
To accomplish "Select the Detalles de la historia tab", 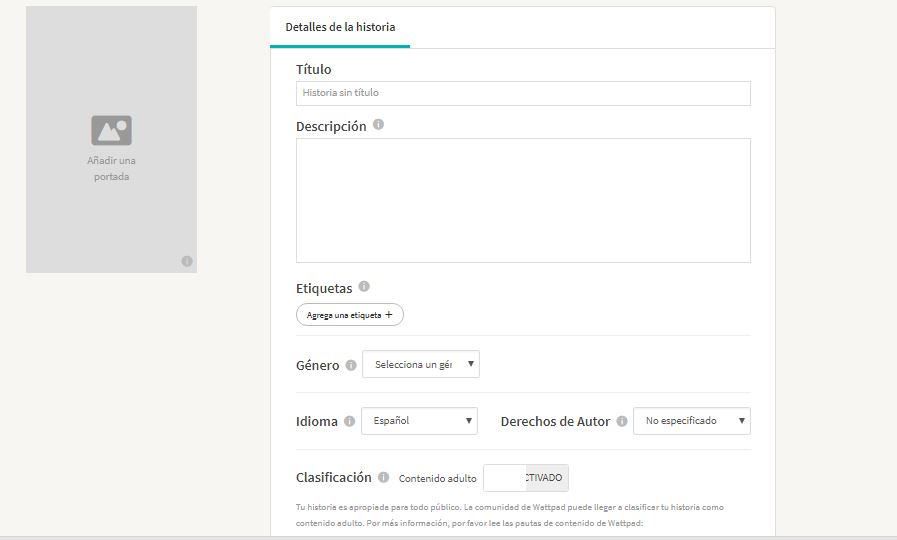I will click(x=340, y=27).
